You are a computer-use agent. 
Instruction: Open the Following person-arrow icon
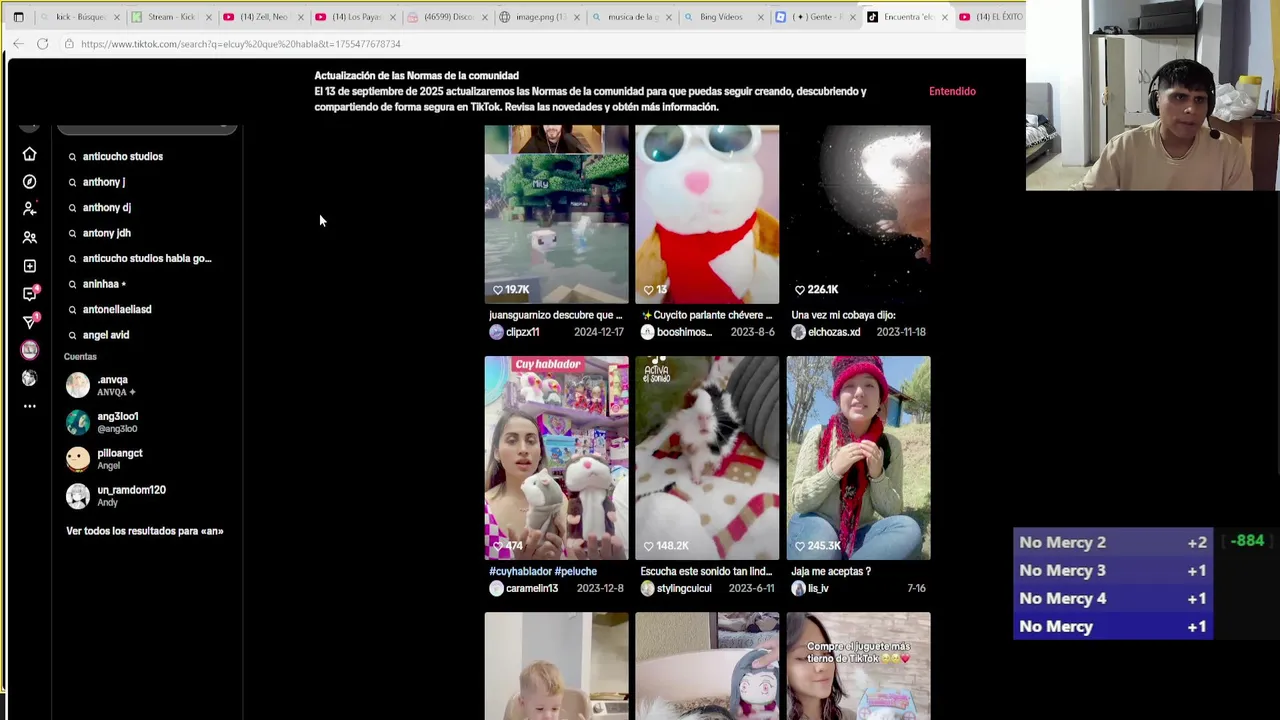[x=29, y=209]
